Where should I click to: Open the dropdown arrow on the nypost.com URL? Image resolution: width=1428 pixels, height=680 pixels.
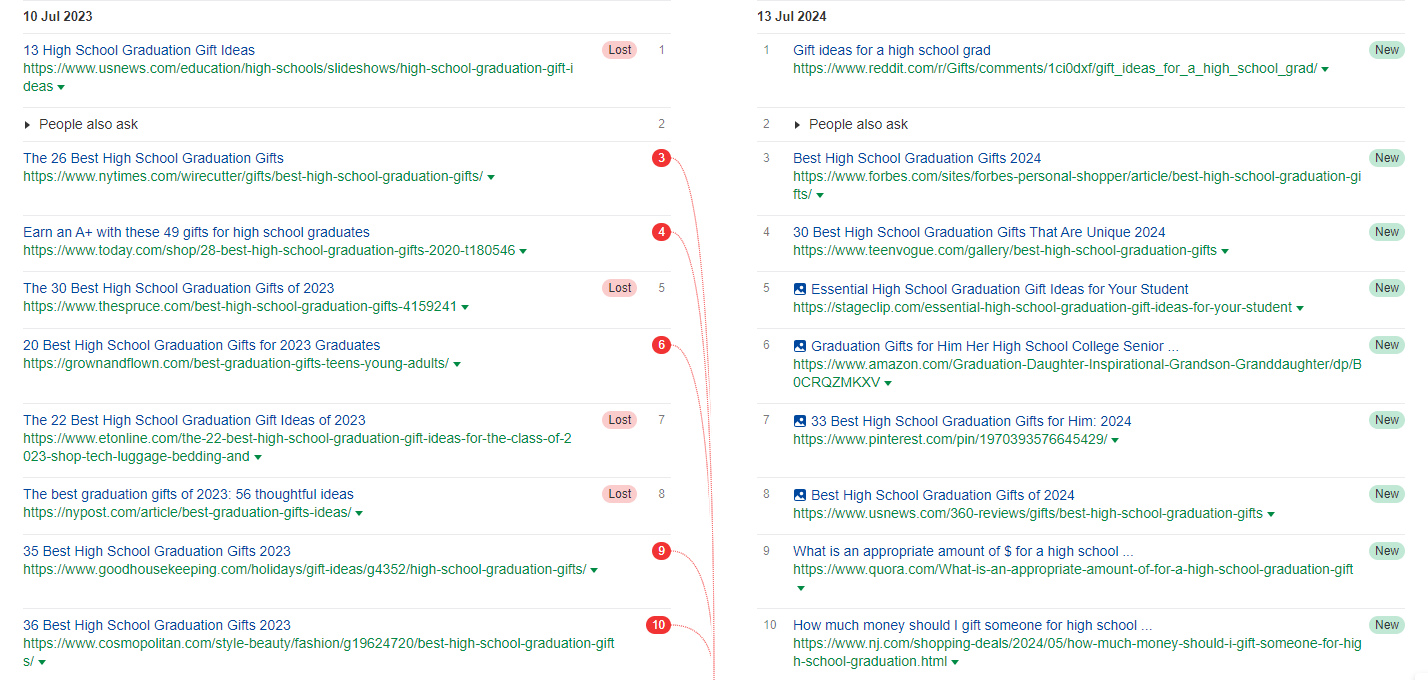click(x=358, y=513)
